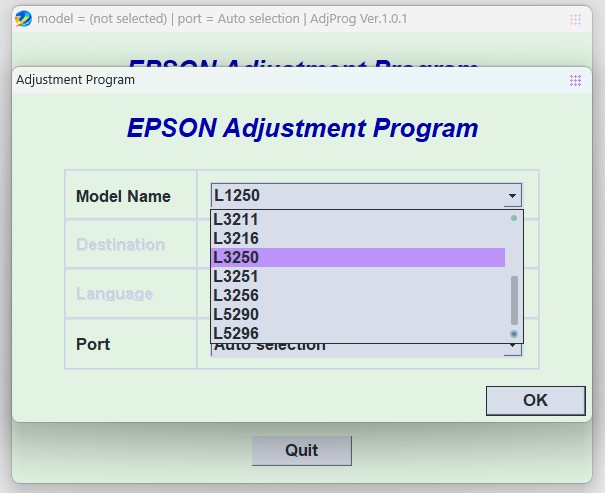Click the Epson app icon in title bar

pyautogui.click(x=23, y=19)
